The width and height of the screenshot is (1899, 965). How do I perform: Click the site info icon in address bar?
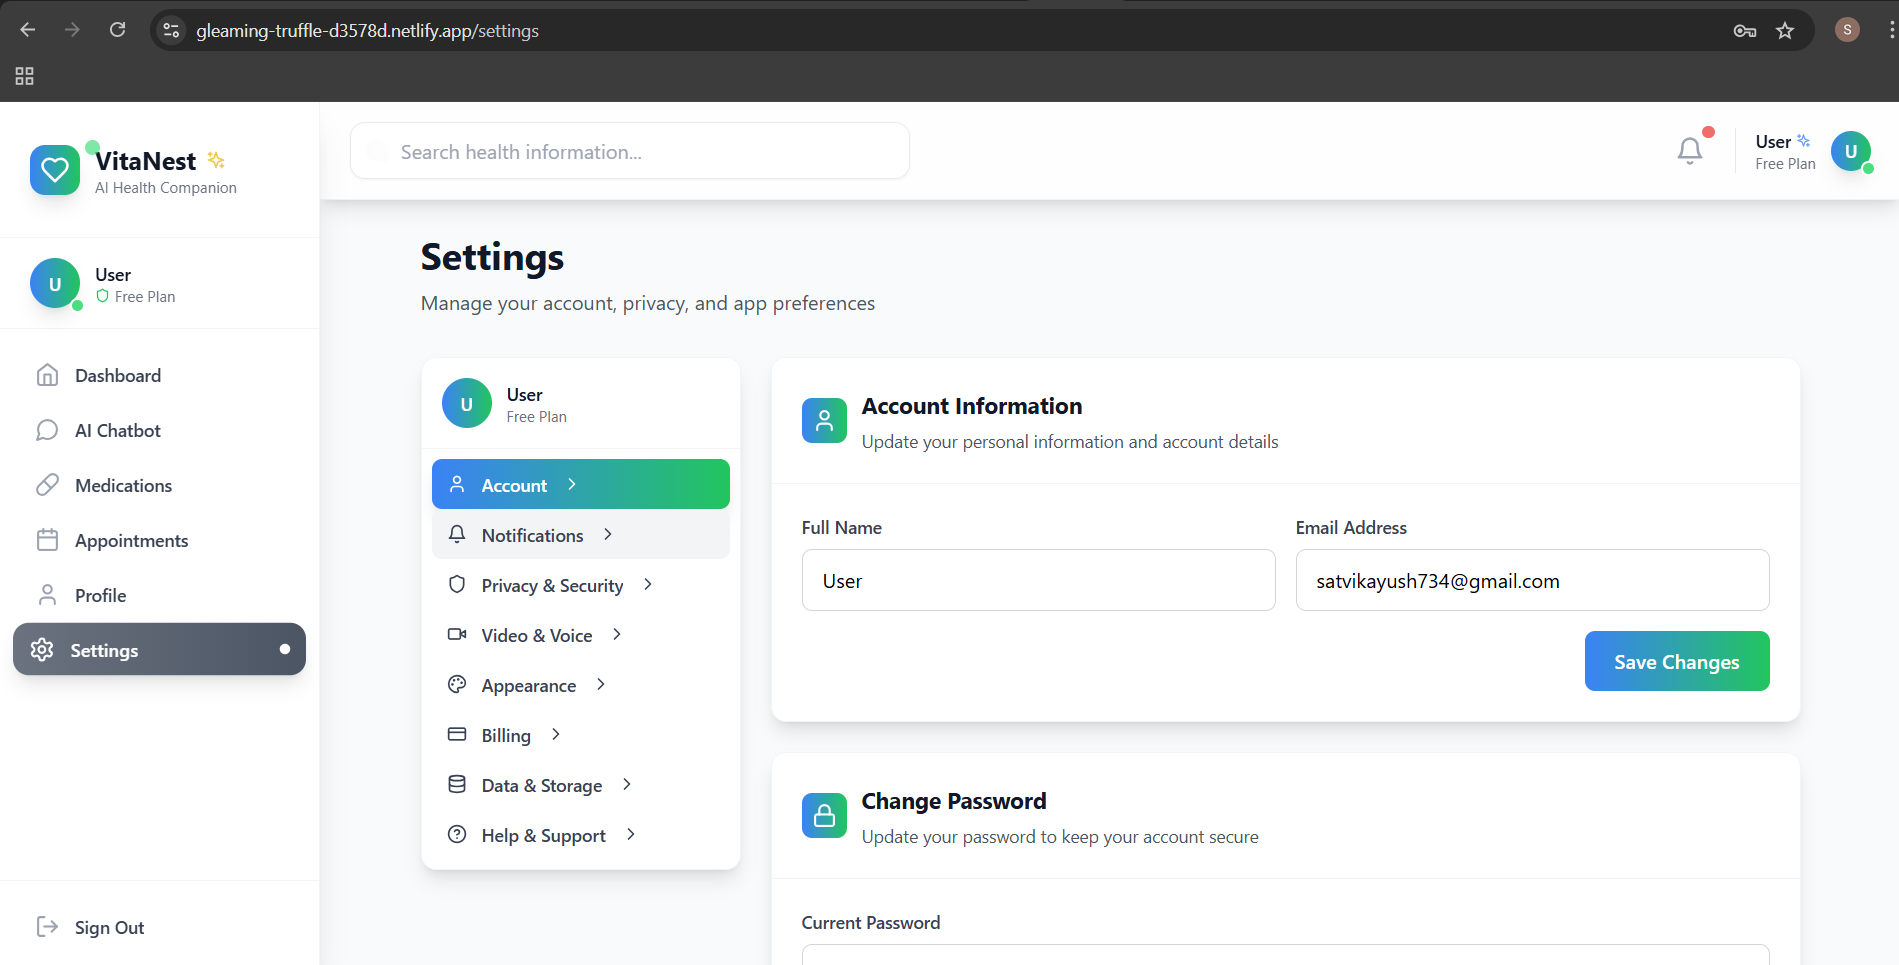pos(172,31)
